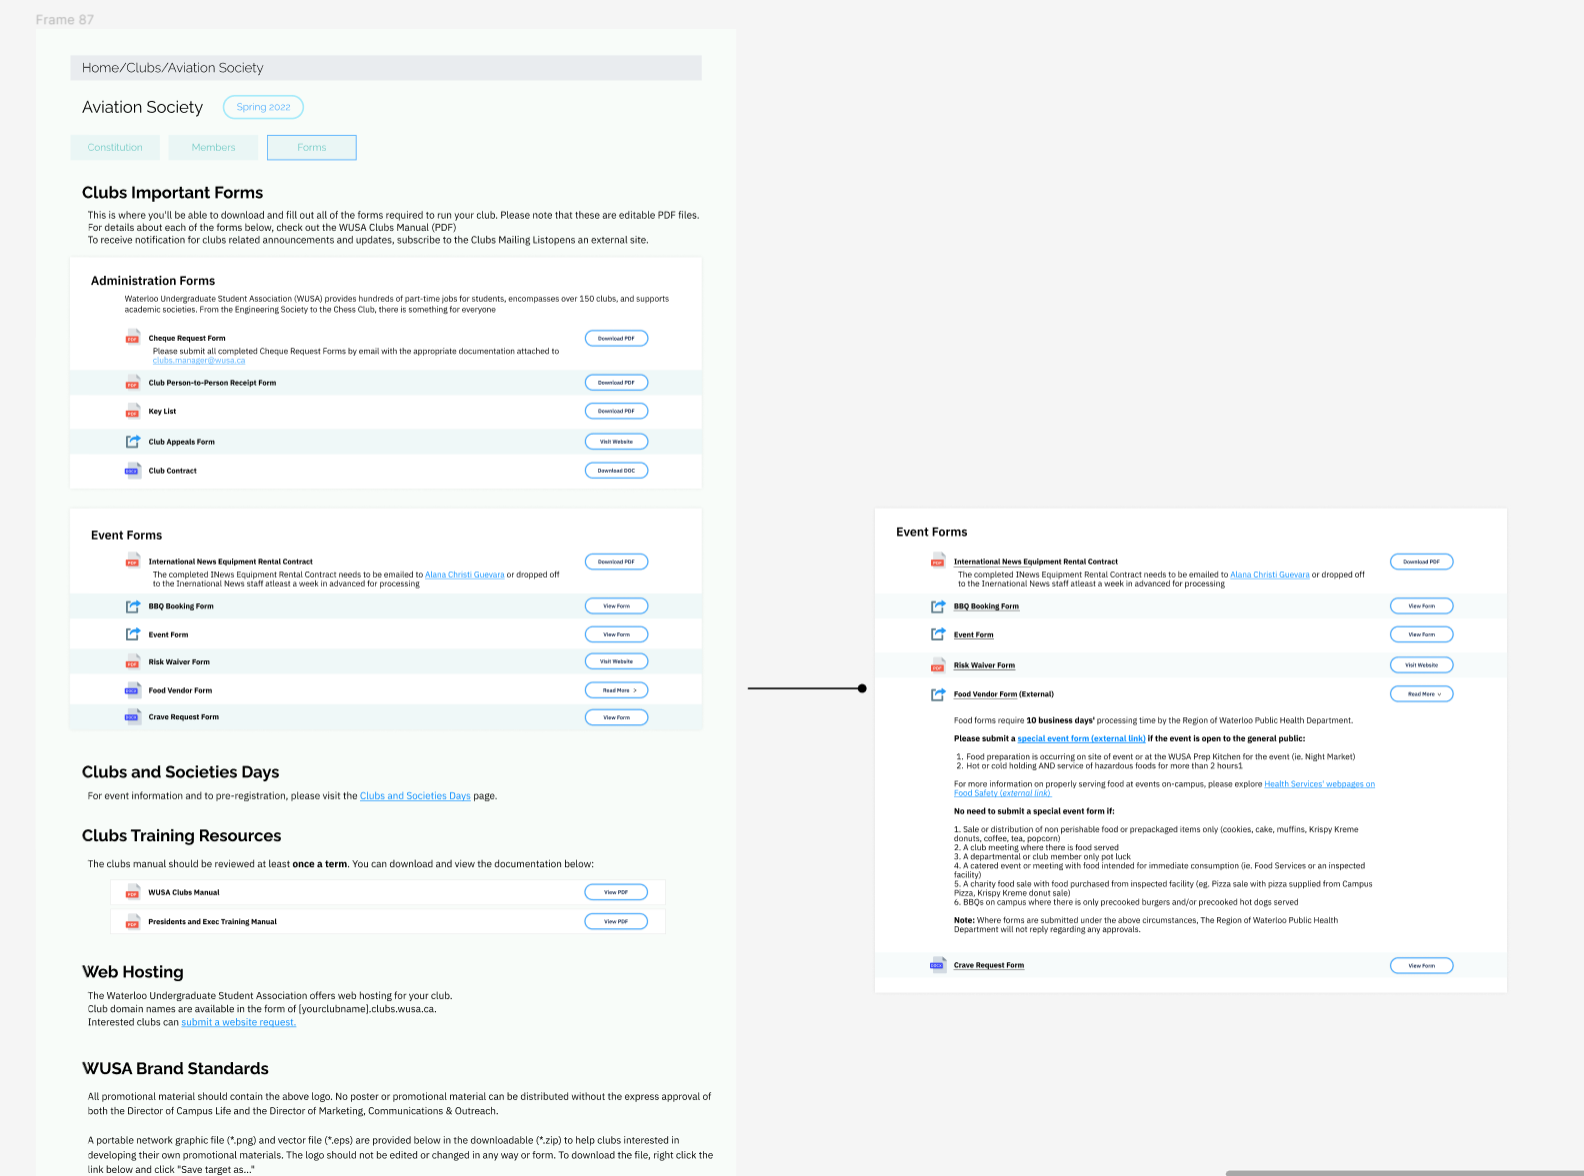Screen dimensions: 1584x1176
Task: Click View Form for Event Form in the expanded Event Forms panel
Action: pyautogui.click(x=1422, y=634)
